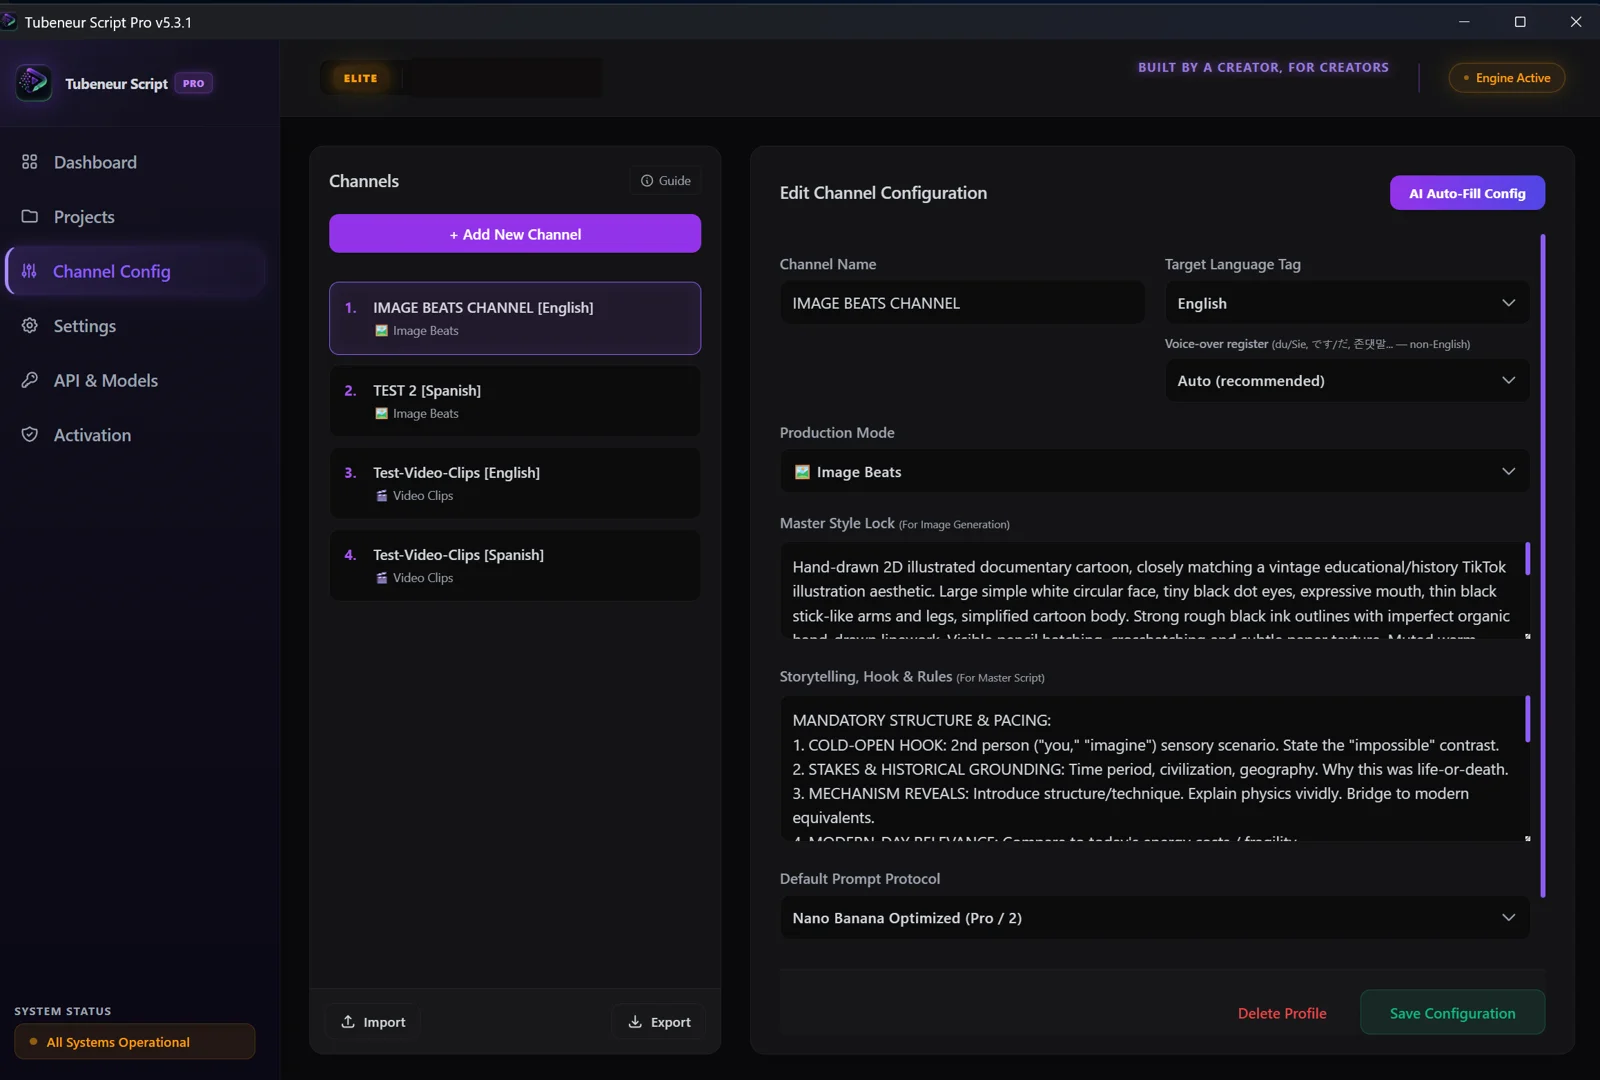The width and height of the screenshot is (1600, 1080).
Task: Click the configuration panel vertical scrollbar
Action: [1543, 565]
